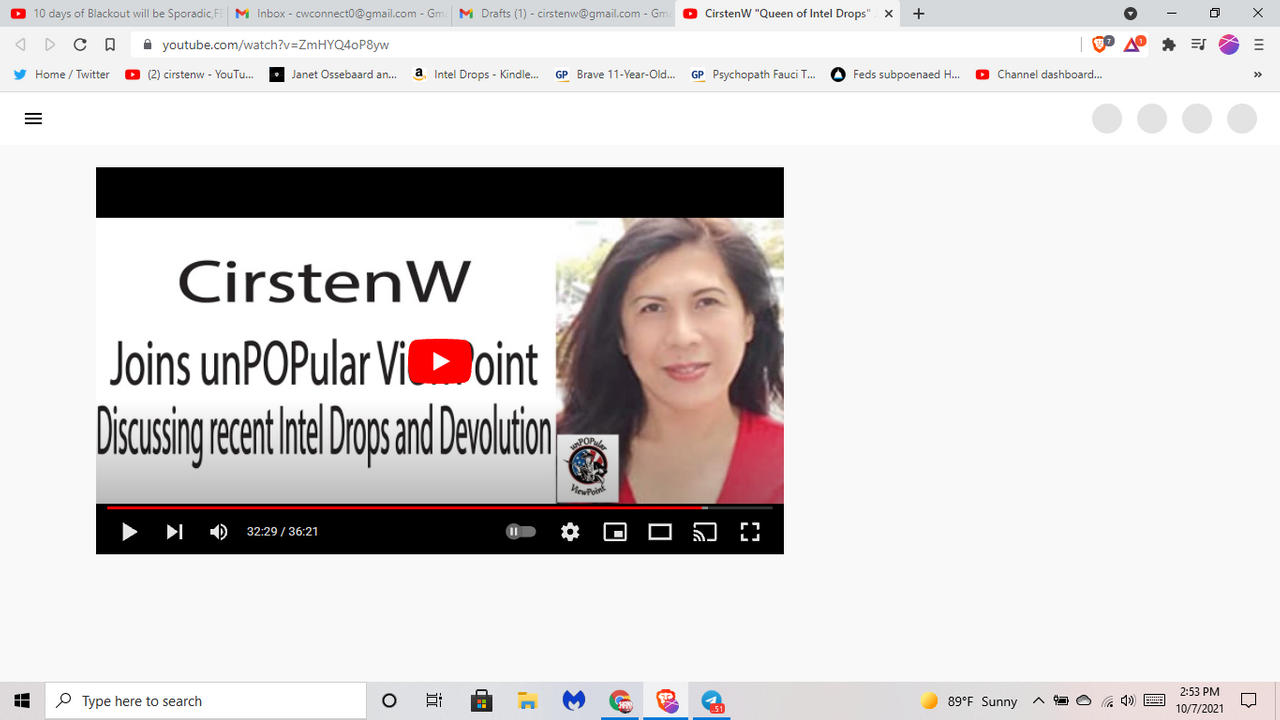The image size is (1280, 720).
Task: Expand the bookmarks overflow chevron
Action: click(x=1257, y=74)
